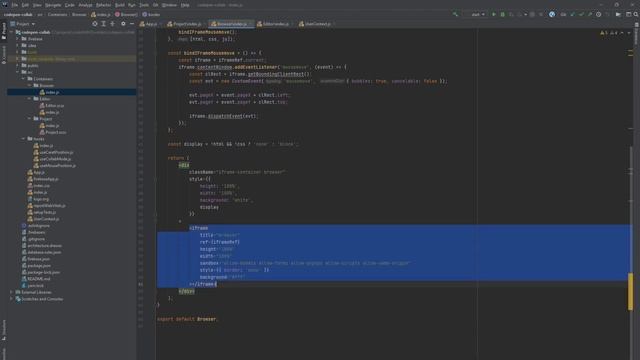This screenshot has width=640, height=360.
Task: Click the Containers breadcrumb in navigation bar
Action: [57, 14]
